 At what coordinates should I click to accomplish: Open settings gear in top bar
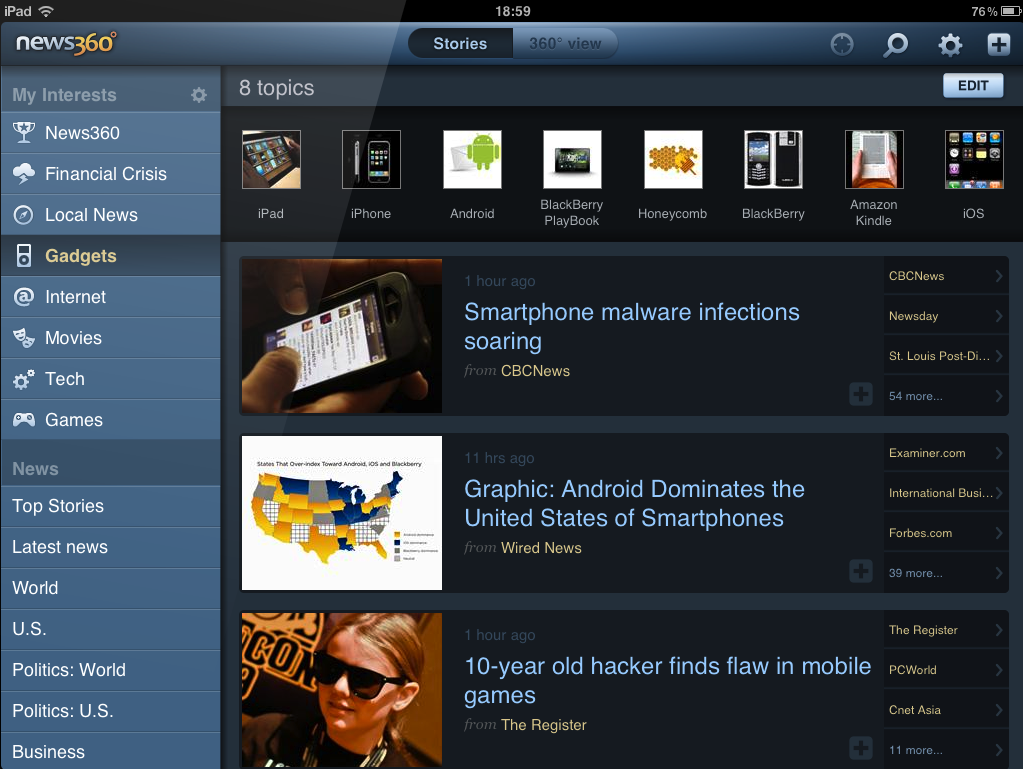[x=949, y=44]
